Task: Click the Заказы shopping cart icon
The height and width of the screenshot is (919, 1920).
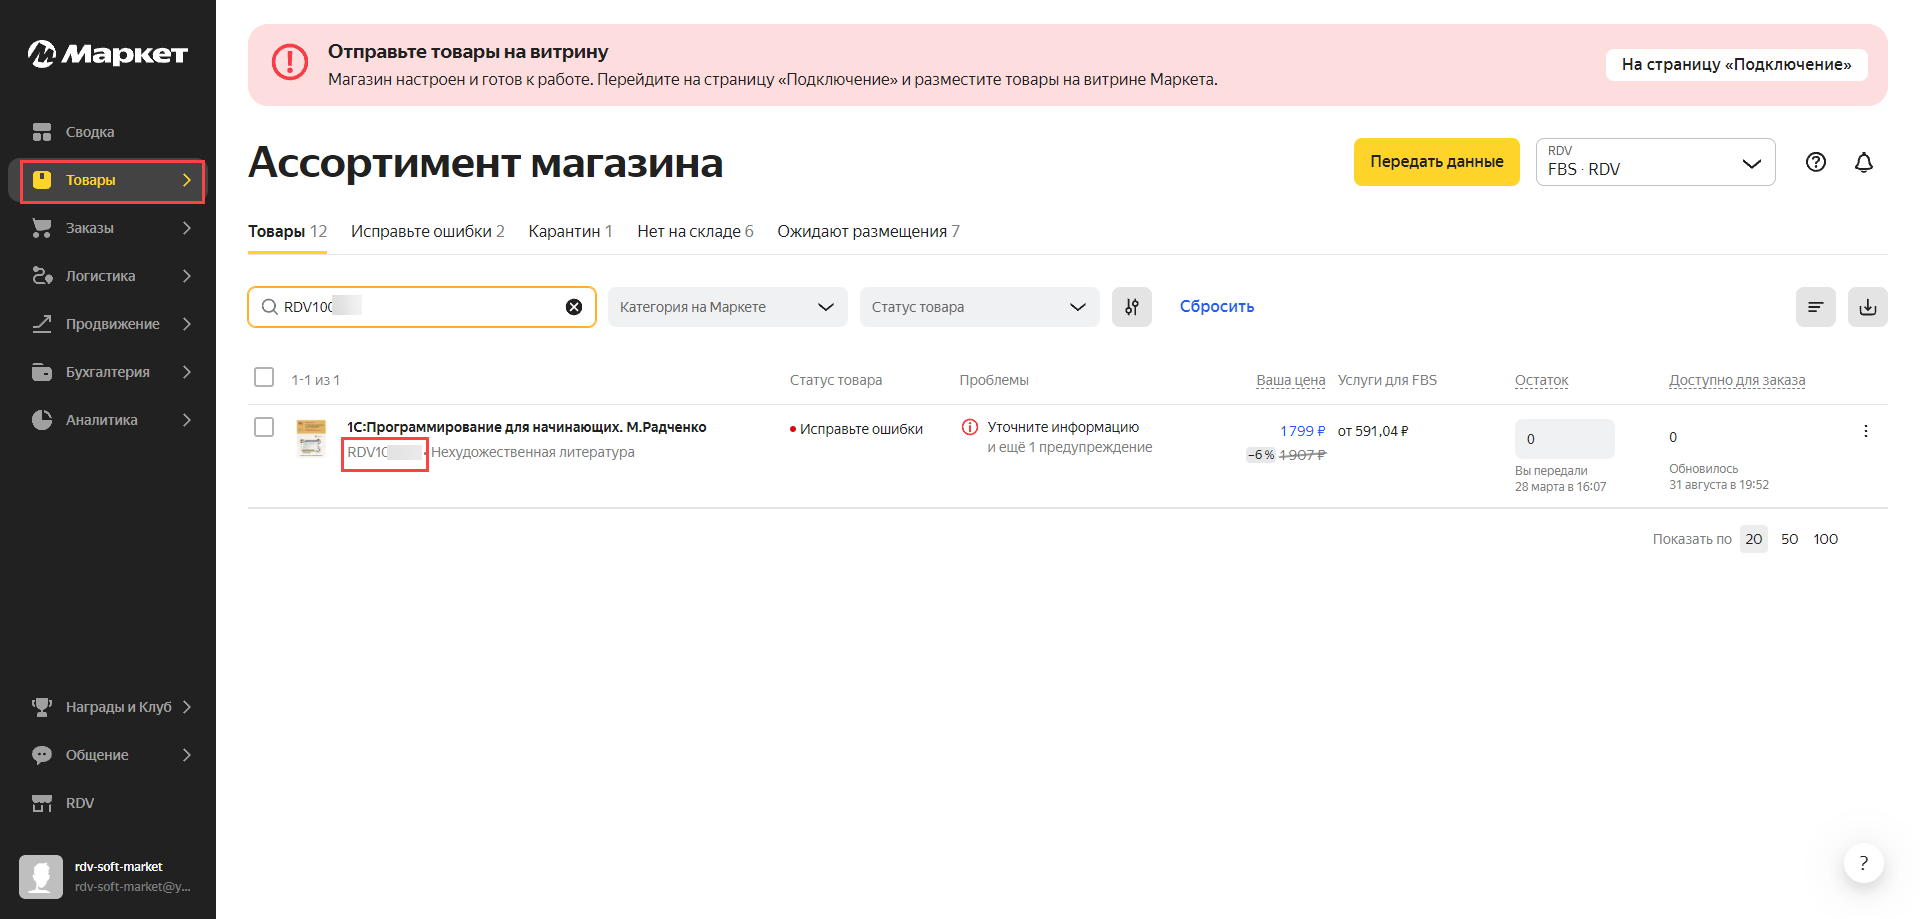Action: click(x=42, y=228)
